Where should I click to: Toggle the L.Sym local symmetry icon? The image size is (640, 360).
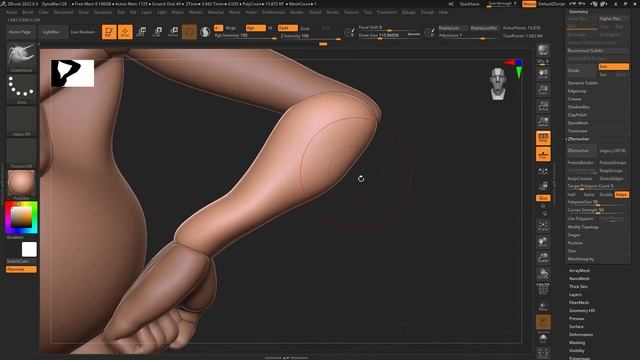[543, 171]
